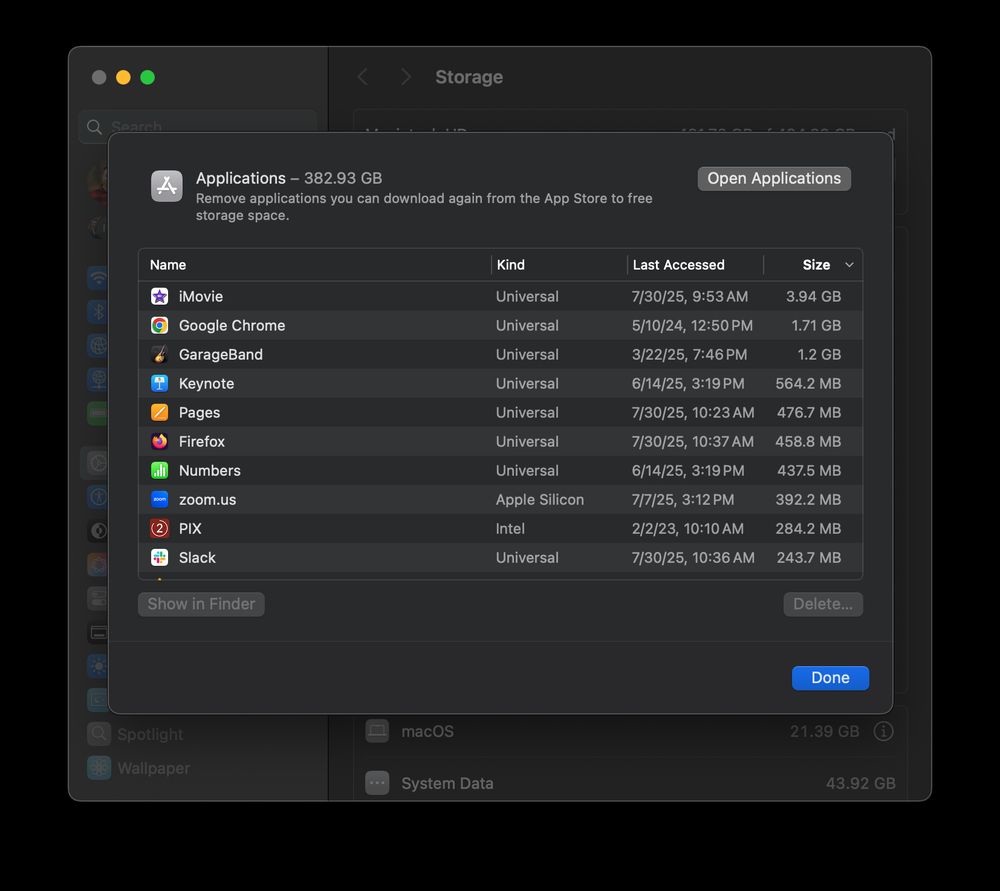The height and width of the screenshot is (891, 1000).
Task: Click the Slack app icon
Action: (x=159, y=557)
